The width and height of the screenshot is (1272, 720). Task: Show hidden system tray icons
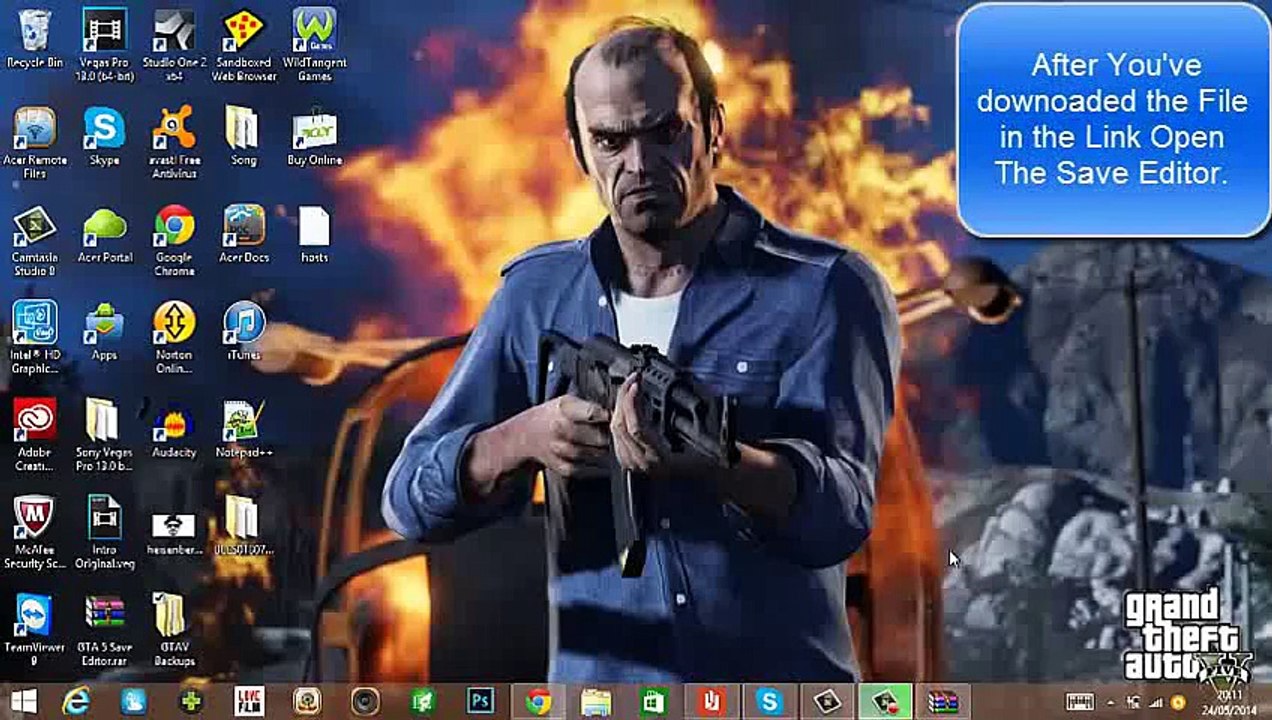click(x=1111, y=702)
